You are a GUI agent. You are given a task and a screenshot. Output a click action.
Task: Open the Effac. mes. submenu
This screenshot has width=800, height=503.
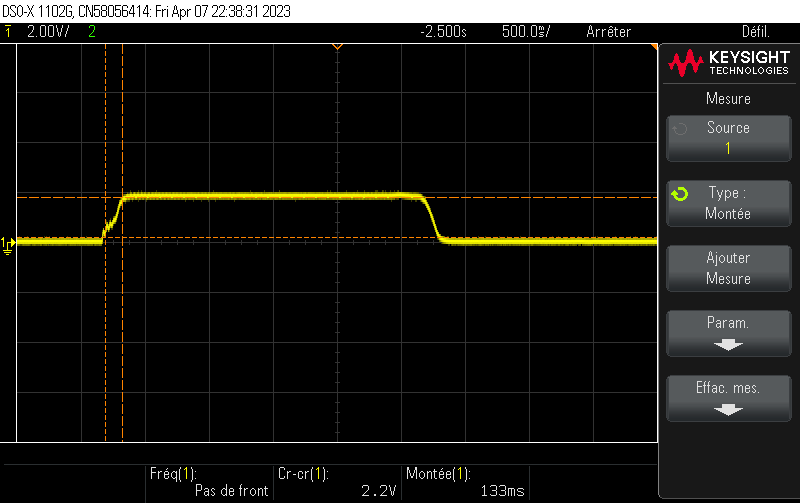click(729, 398)
